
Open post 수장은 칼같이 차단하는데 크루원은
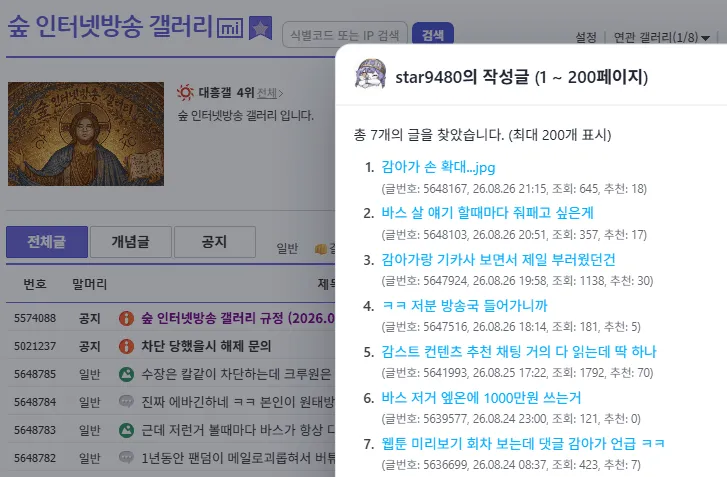click(x=236, y=374)
